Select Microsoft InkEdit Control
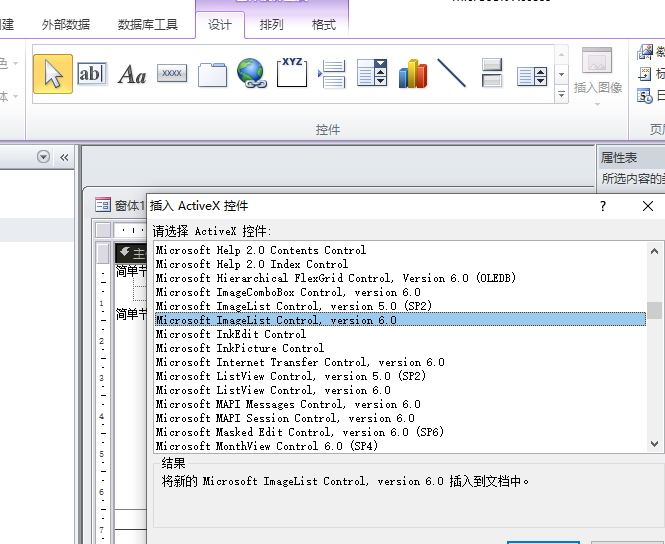 tap(230, 334)
